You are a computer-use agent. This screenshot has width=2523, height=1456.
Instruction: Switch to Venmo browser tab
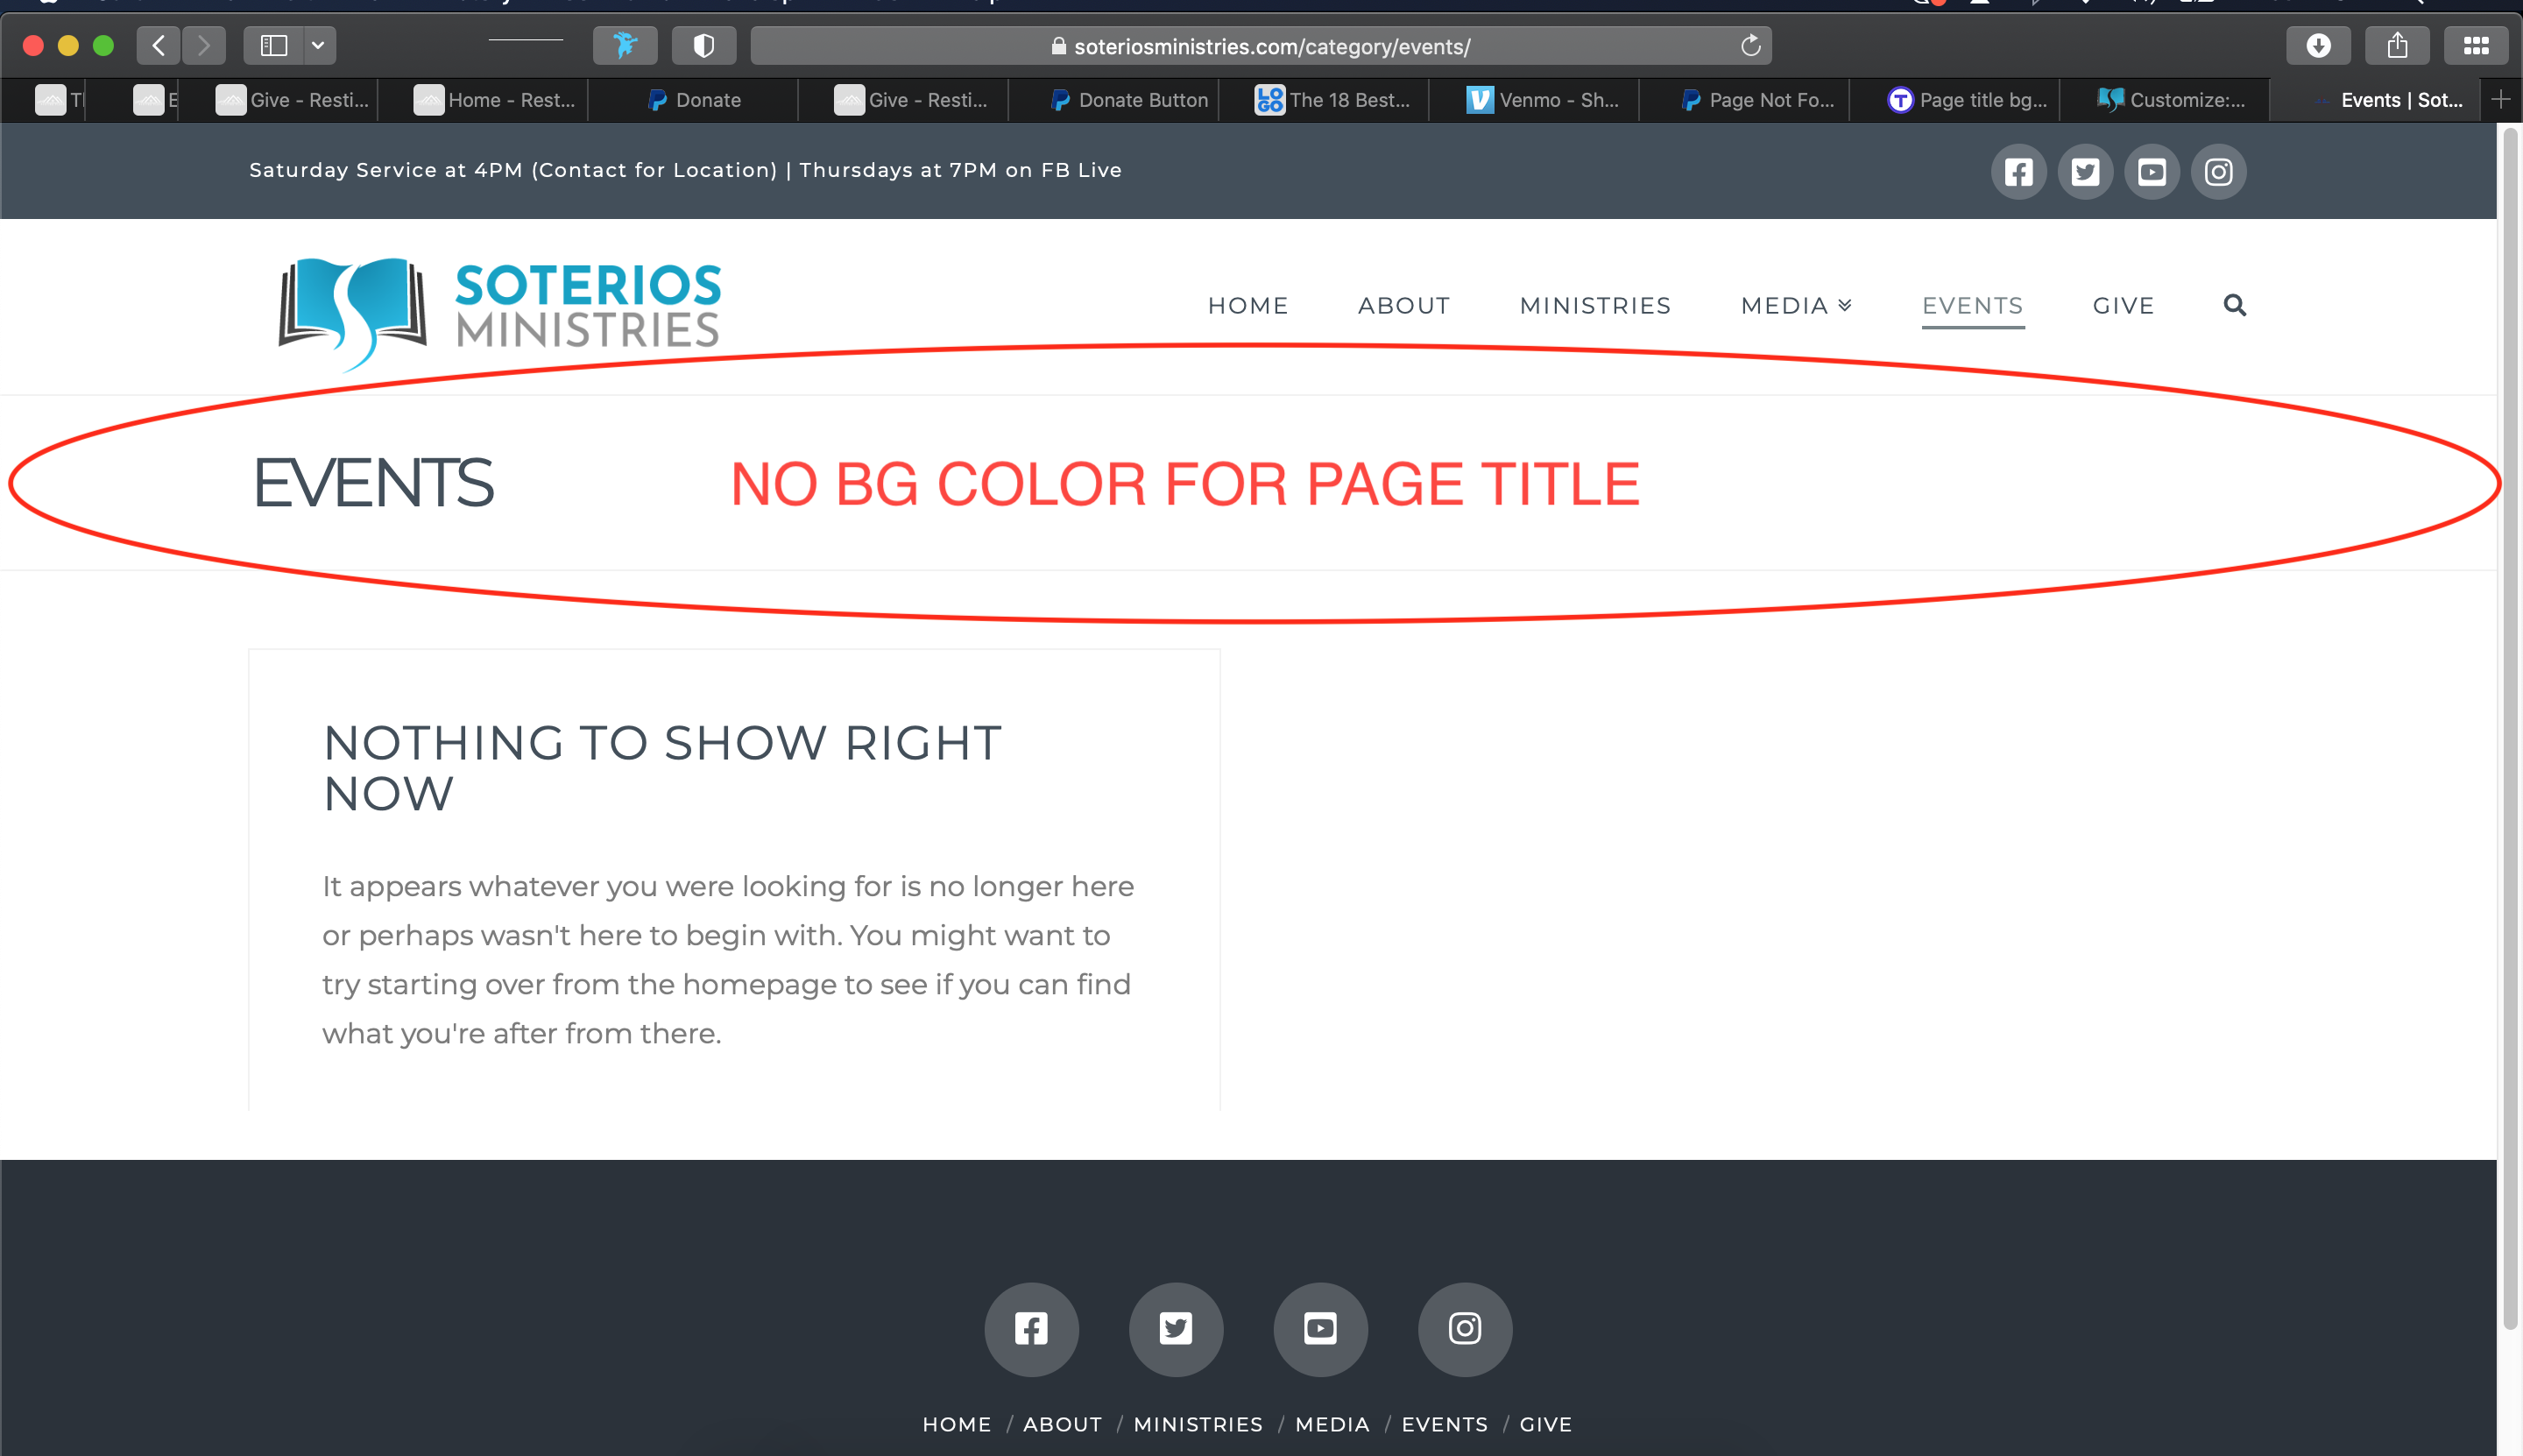(x=1543, y=100)
